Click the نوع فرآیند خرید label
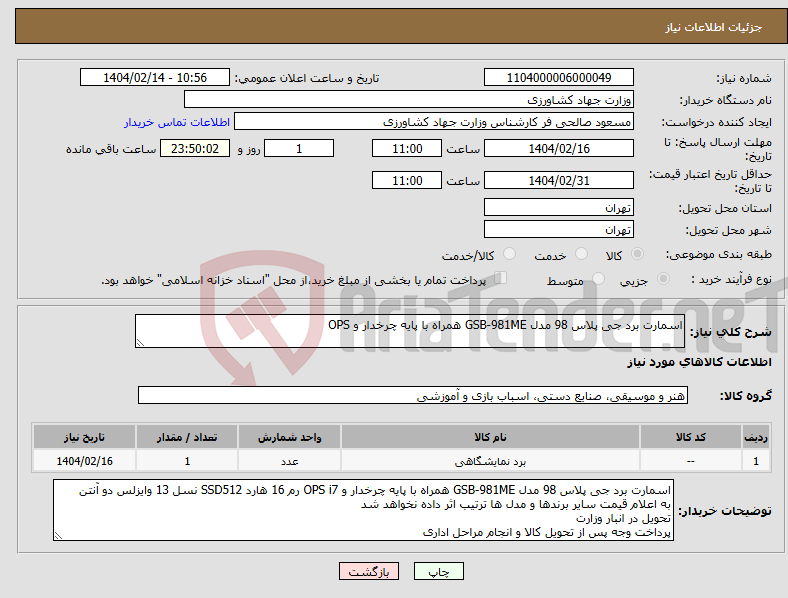The image size is (788, 598). coord(731,279)
